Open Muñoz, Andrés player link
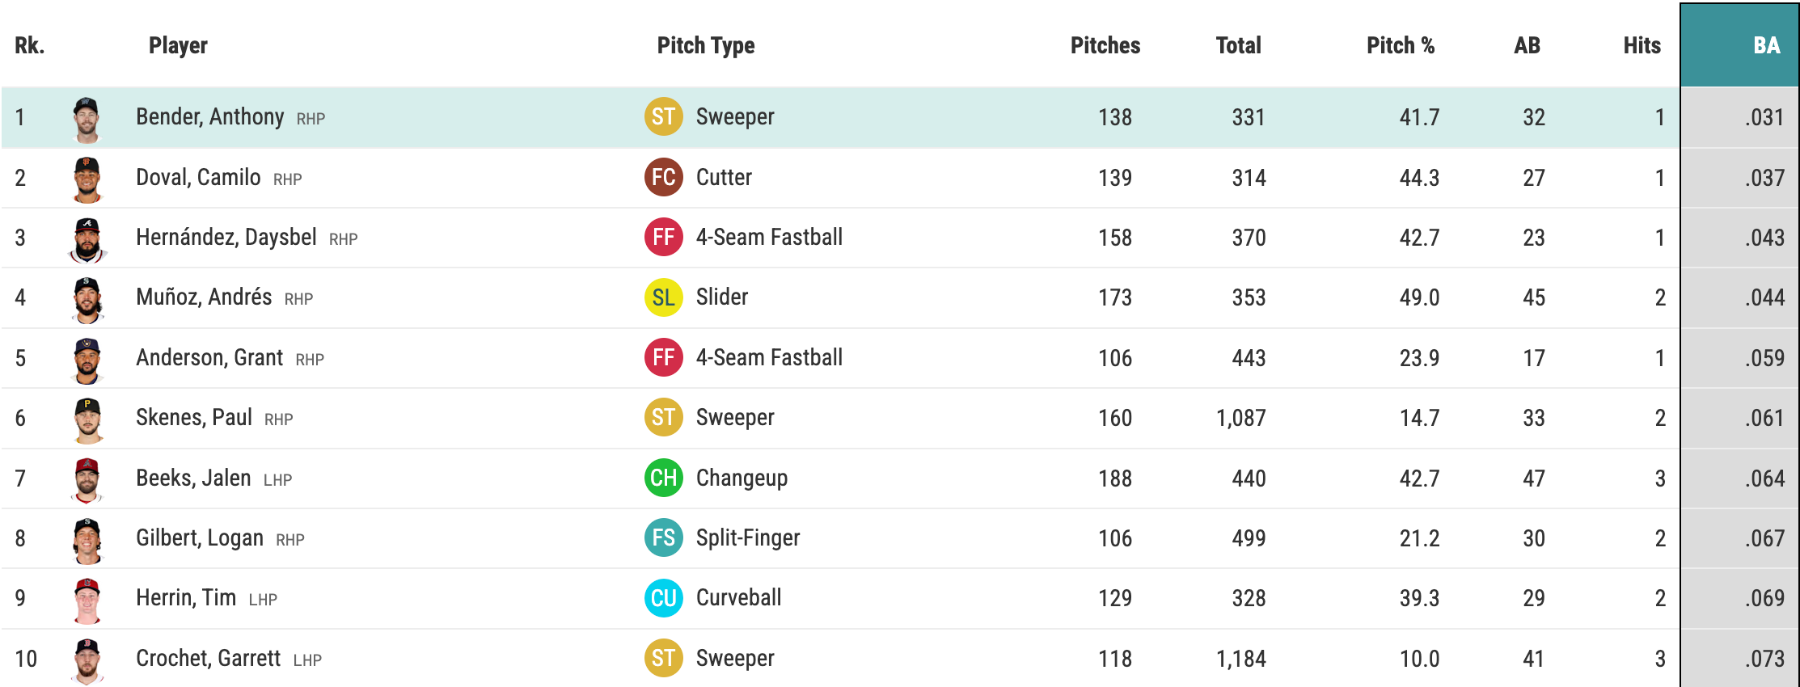 point(204,297)
